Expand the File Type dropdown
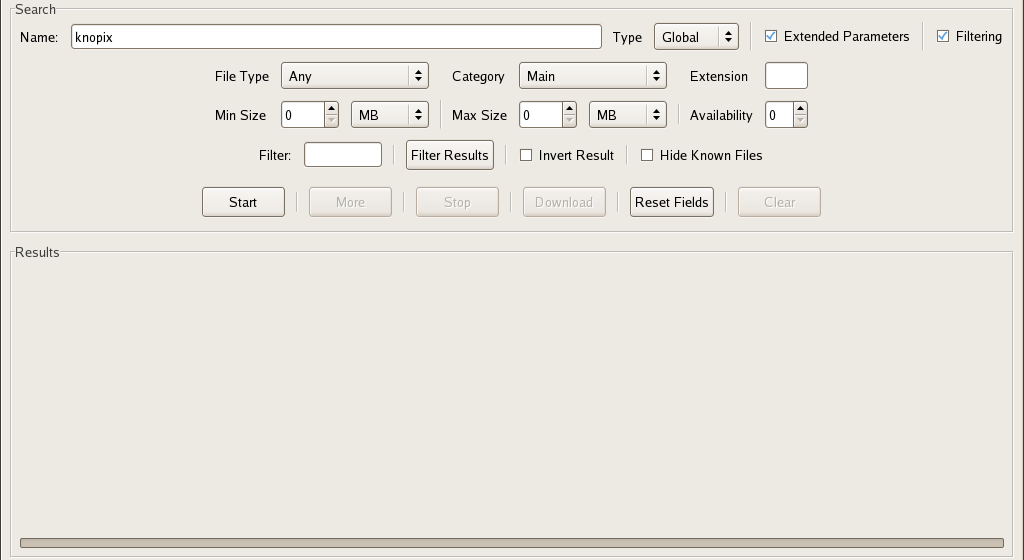This screenshot has height=560, width=1024. [354, 76]
